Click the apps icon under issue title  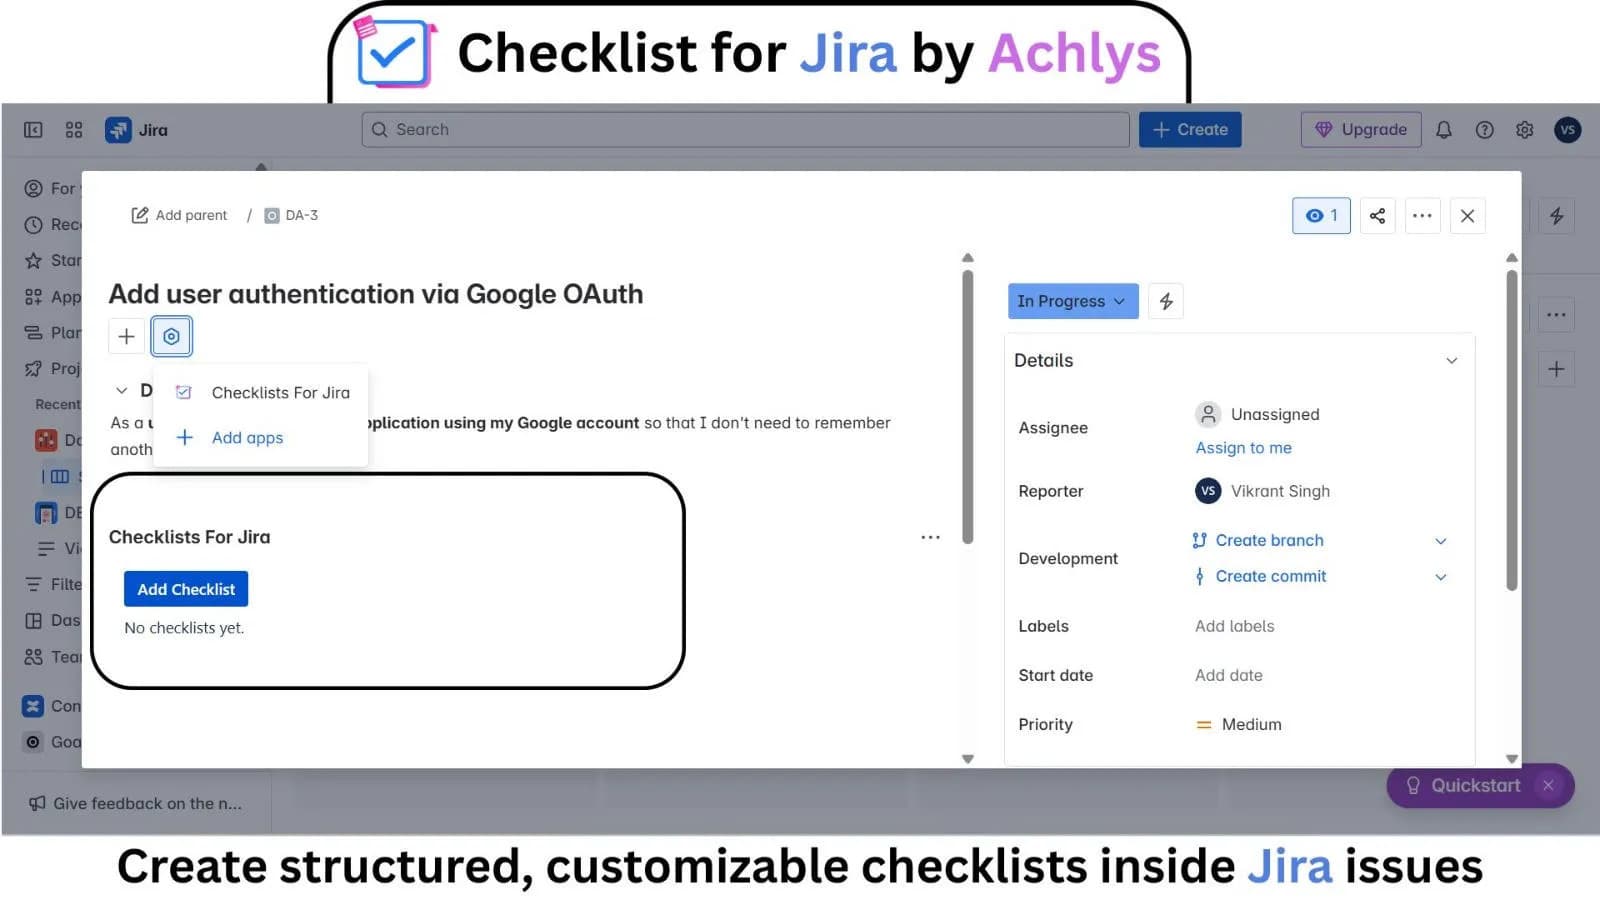tap(172, 337)
